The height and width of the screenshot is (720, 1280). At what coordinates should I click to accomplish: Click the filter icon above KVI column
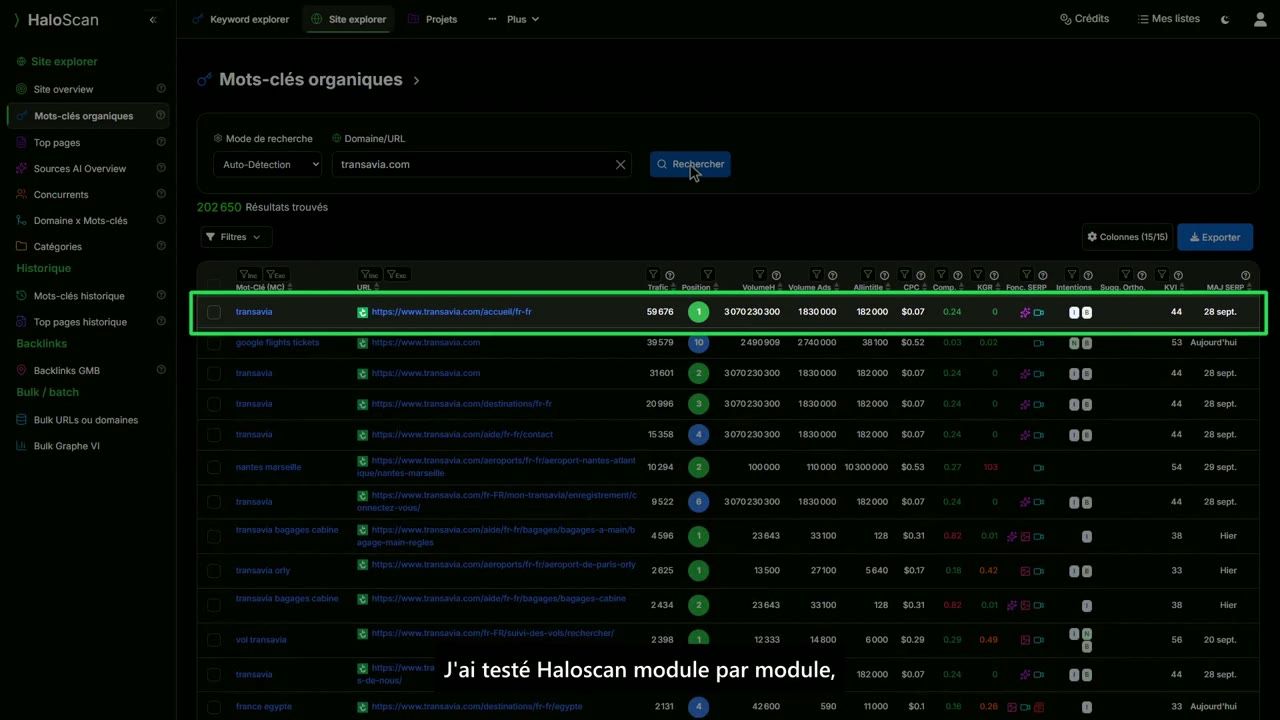click(x=1162, y=275)
